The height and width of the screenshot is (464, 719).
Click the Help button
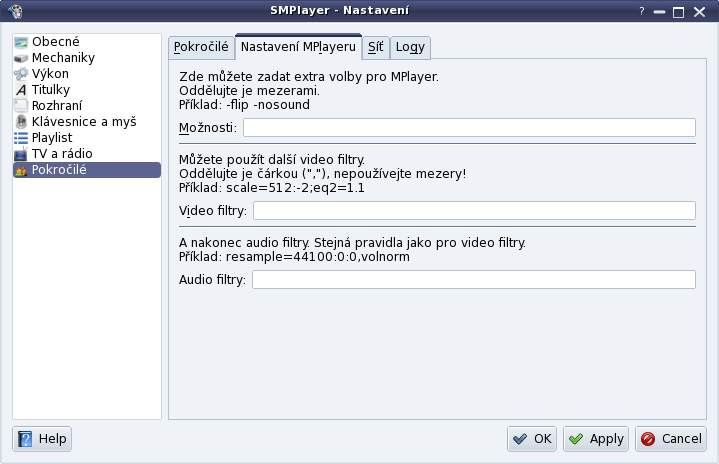42,439
